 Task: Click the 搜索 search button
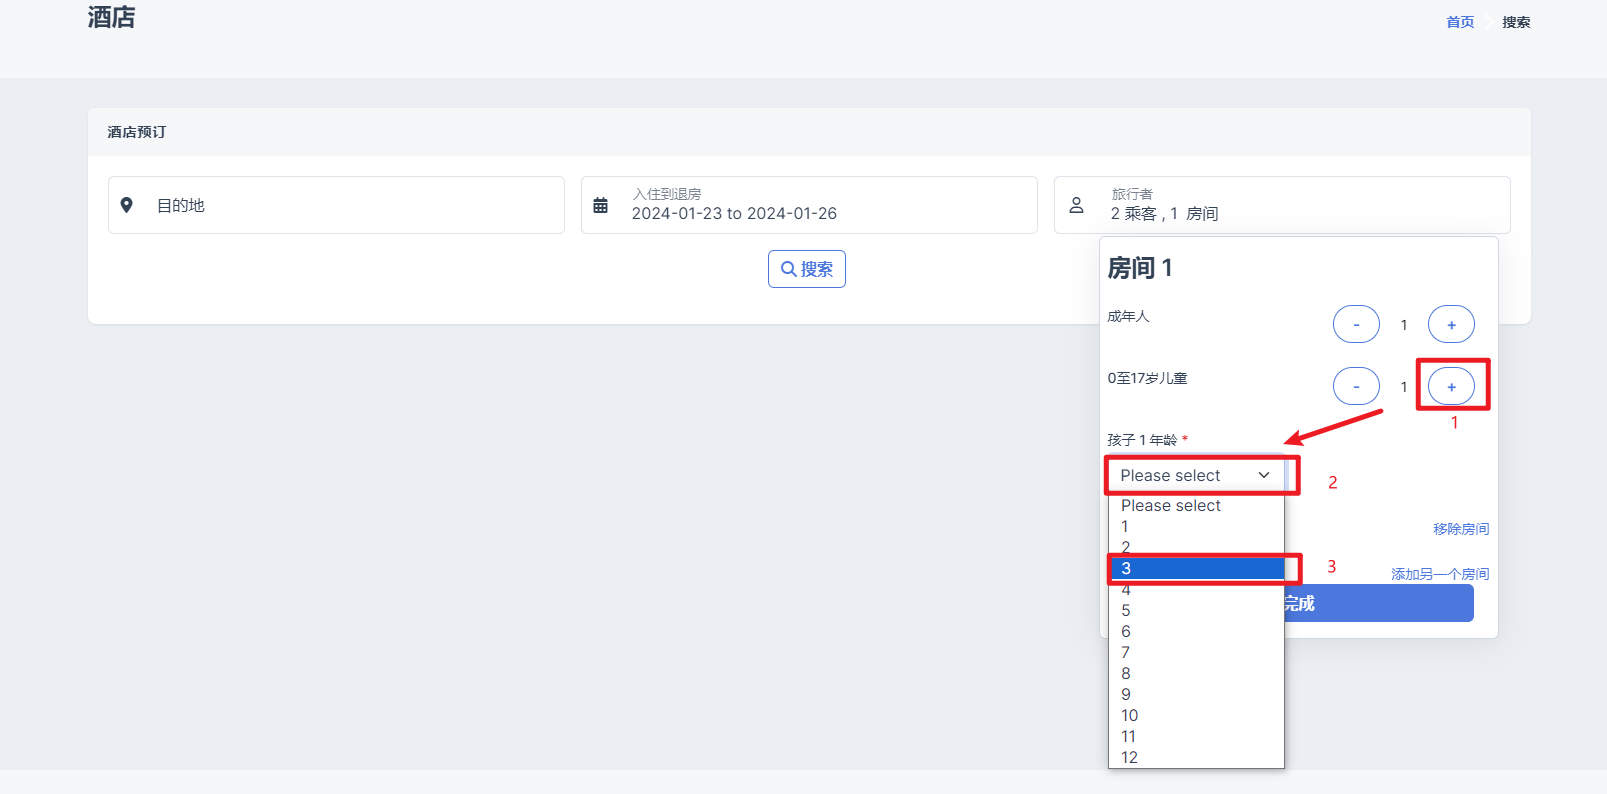(x=806, y=269)
